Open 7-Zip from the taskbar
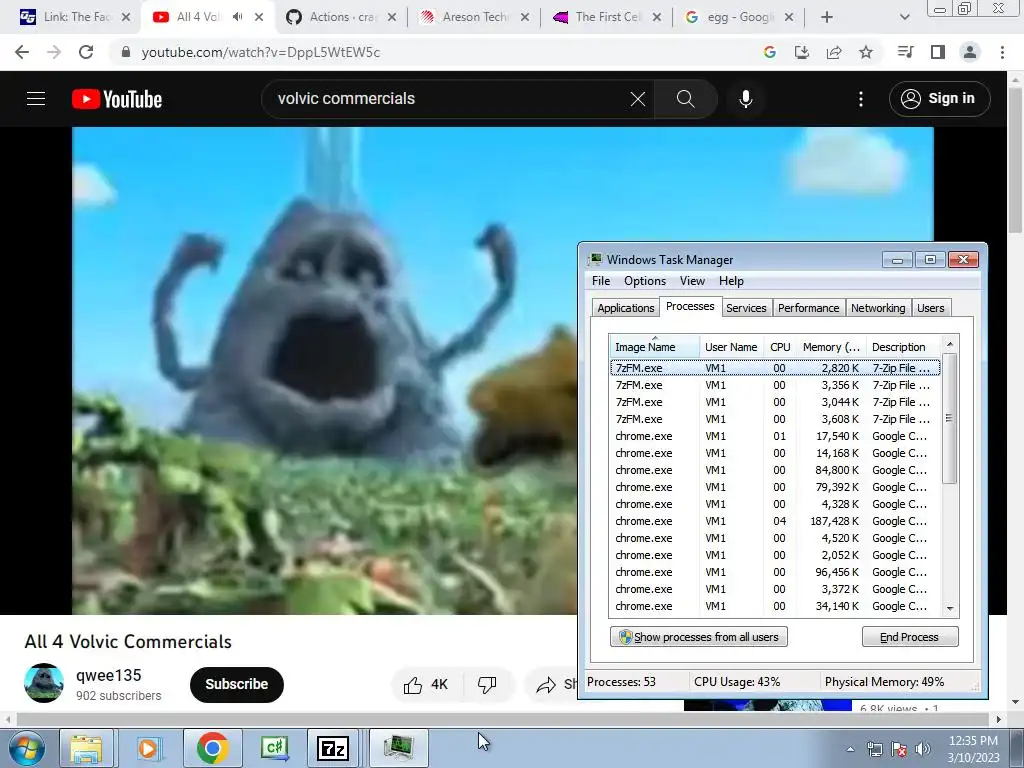This screenshot has width=1024, height=768. [332, 748]
